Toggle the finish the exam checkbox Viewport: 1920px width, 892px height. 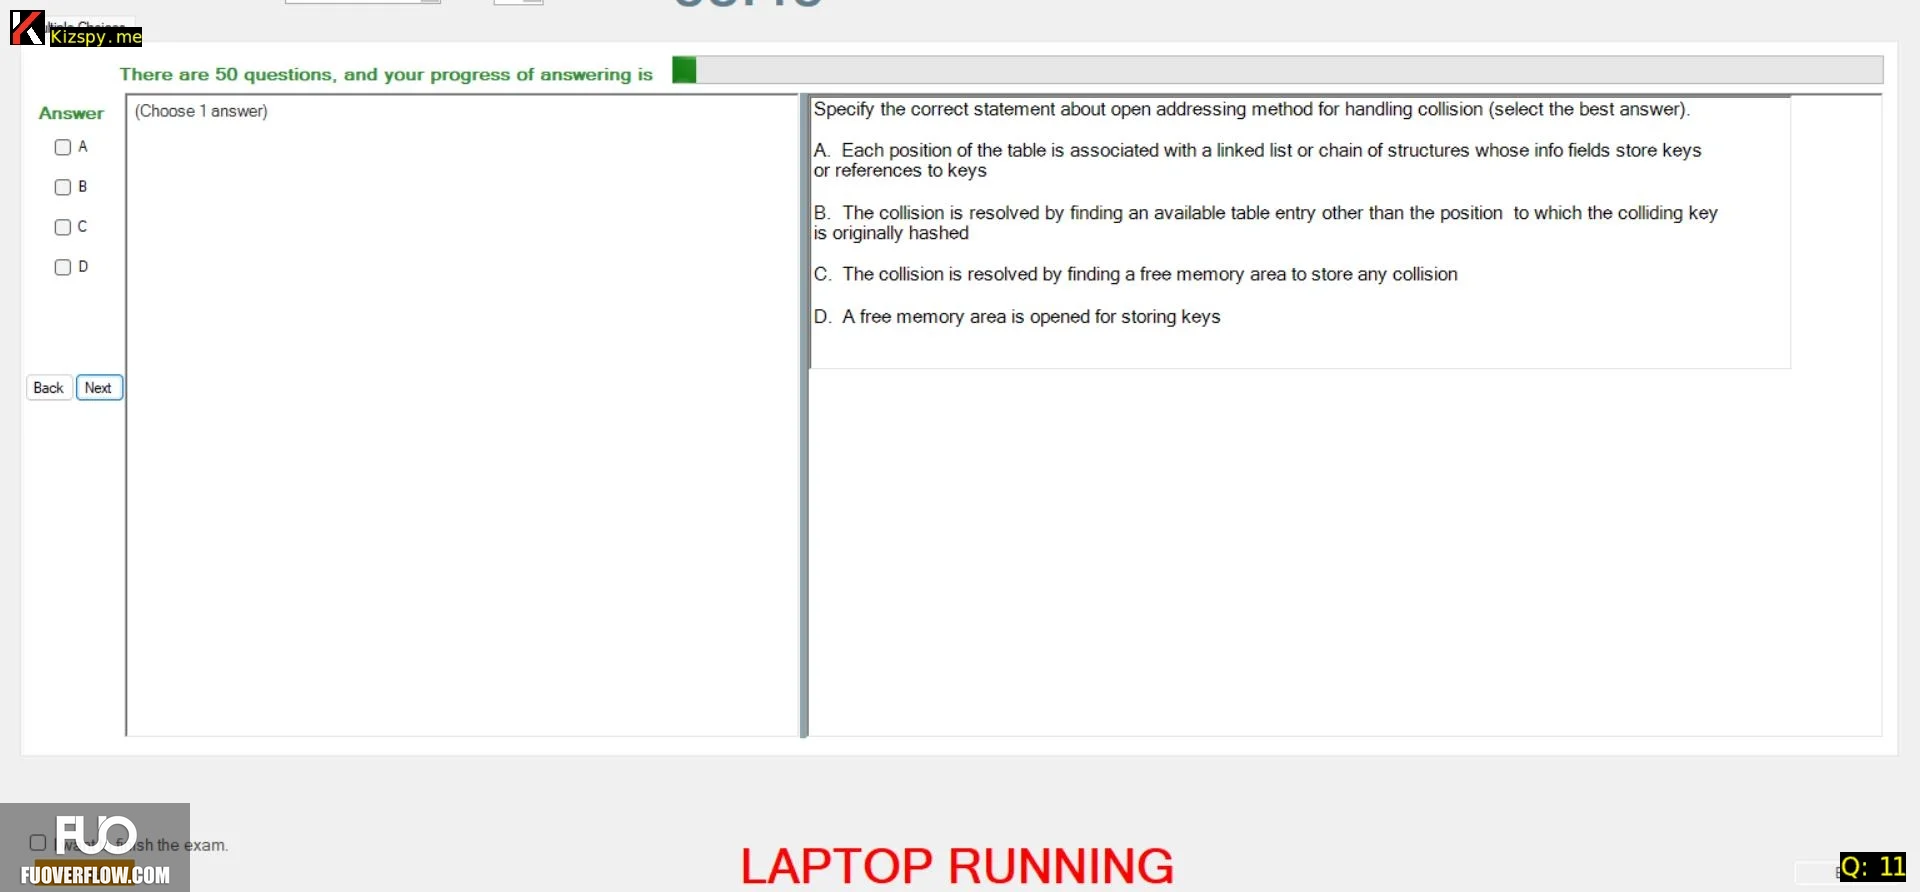[38, 843]
